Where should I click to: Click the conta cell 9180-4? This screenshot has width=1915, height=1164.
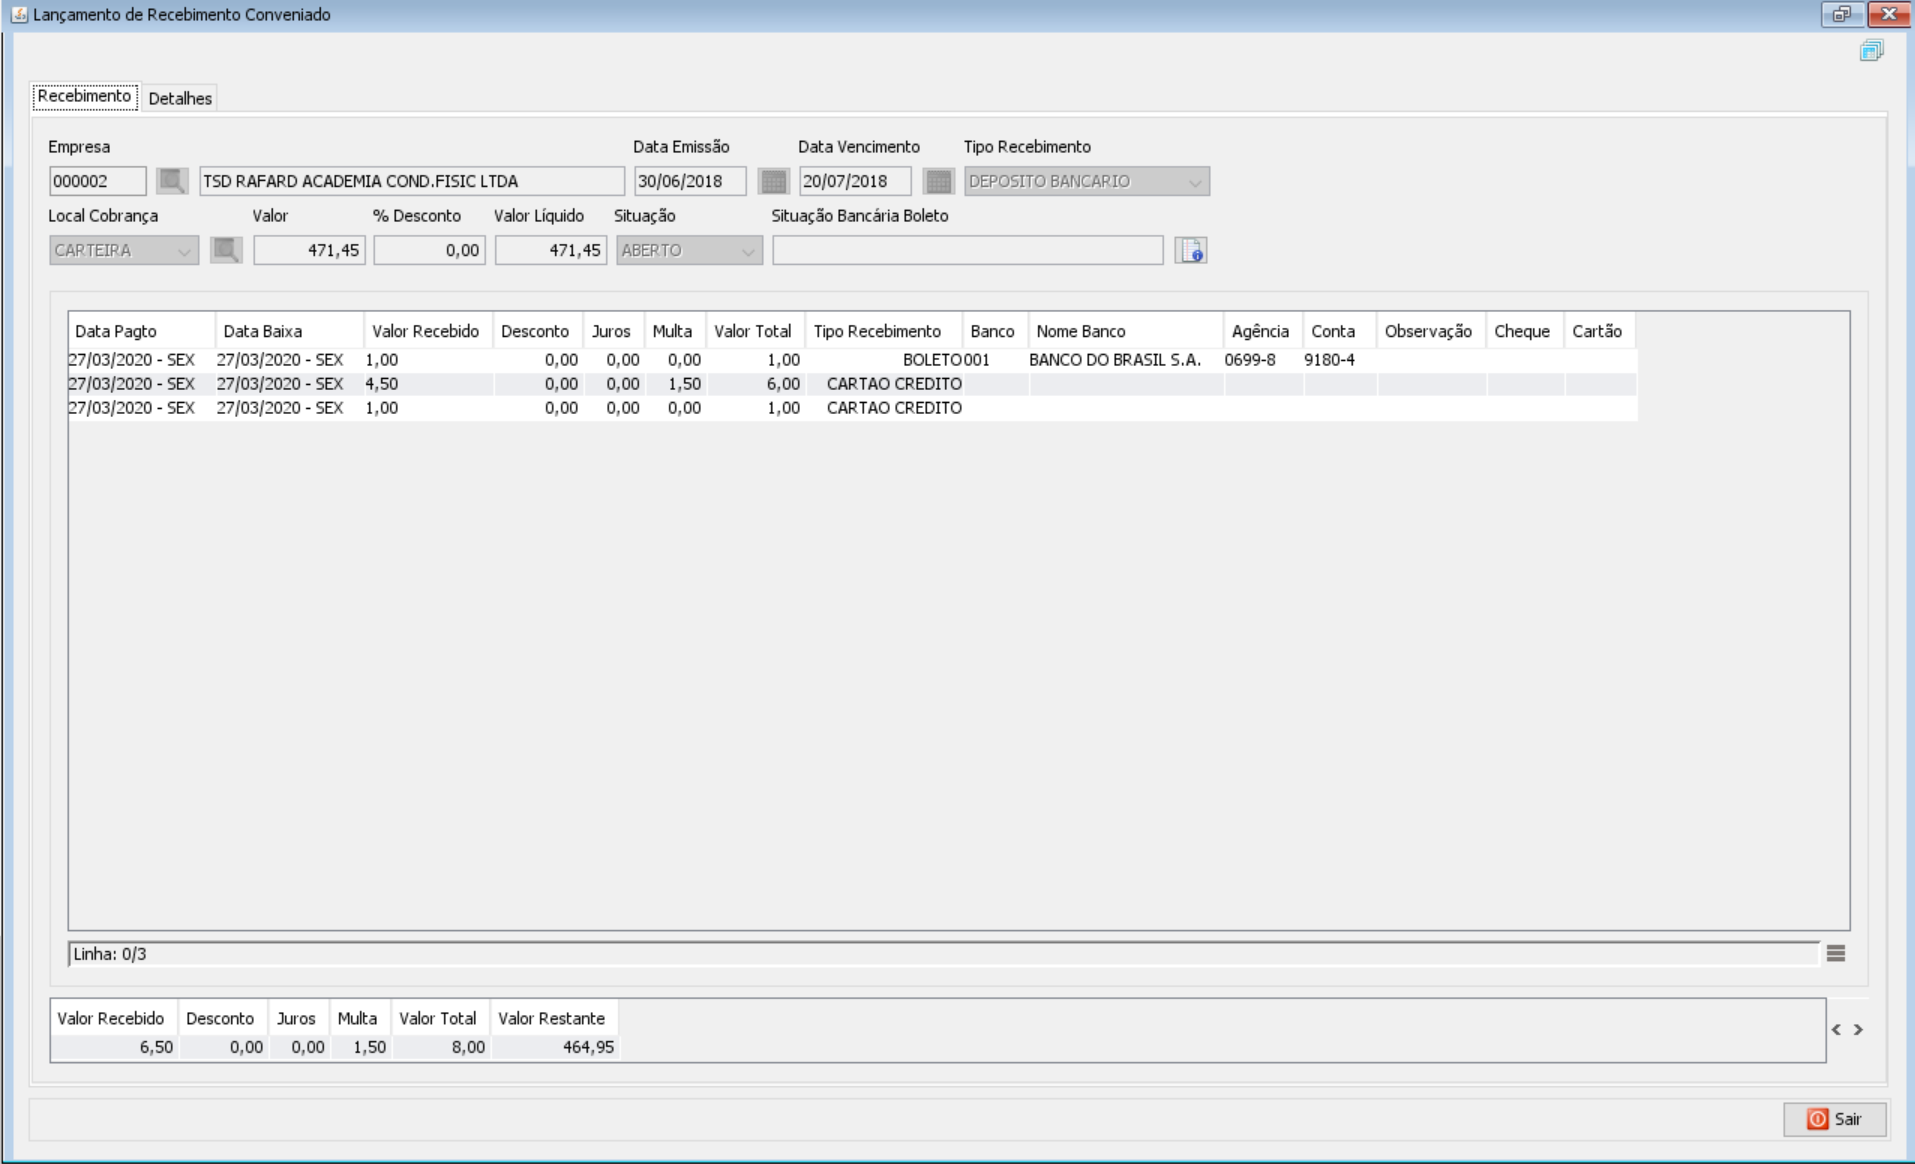[x=1340, y=360]
